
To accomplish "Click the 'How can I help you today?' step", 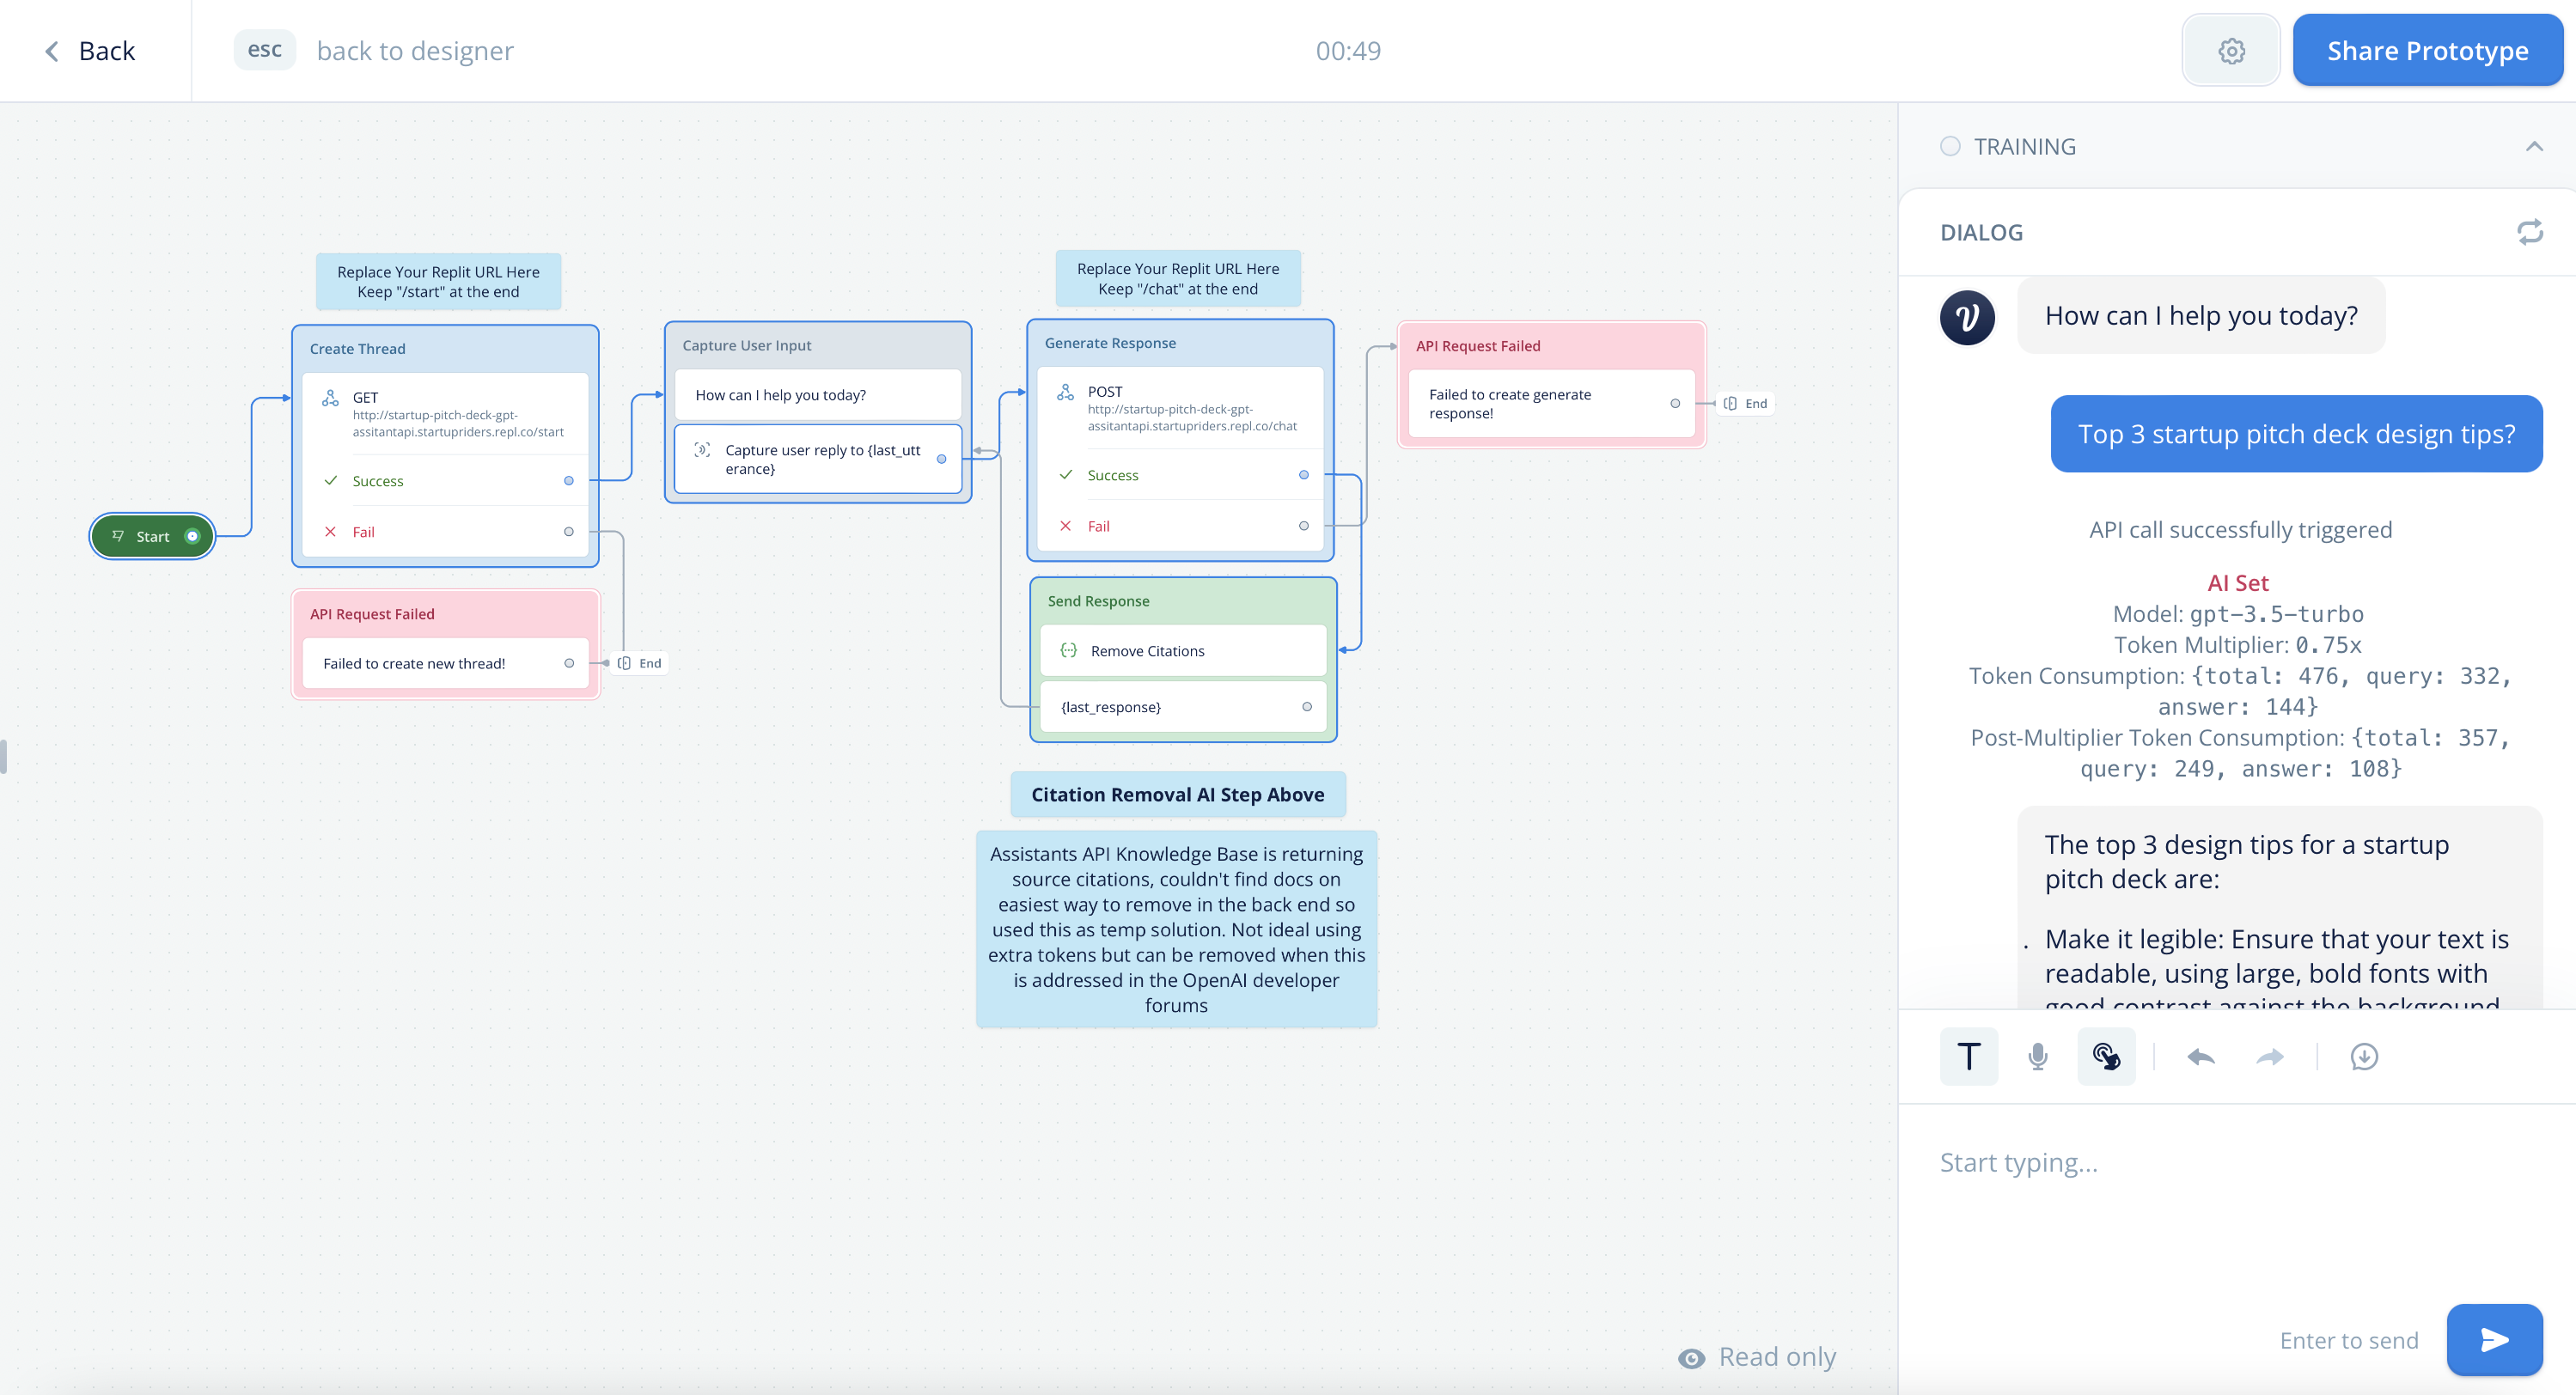I will click(x=818, y=395).
